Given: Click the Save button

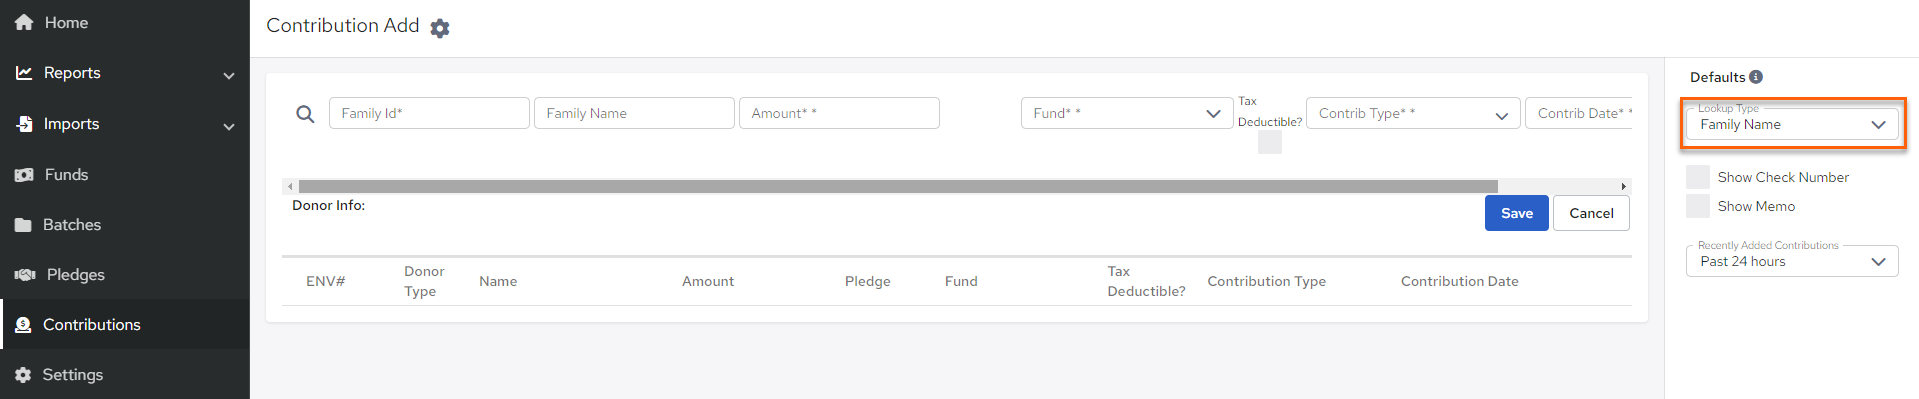Looking at the screenshot, I should pyautogui.click(x=1517, y=213).
